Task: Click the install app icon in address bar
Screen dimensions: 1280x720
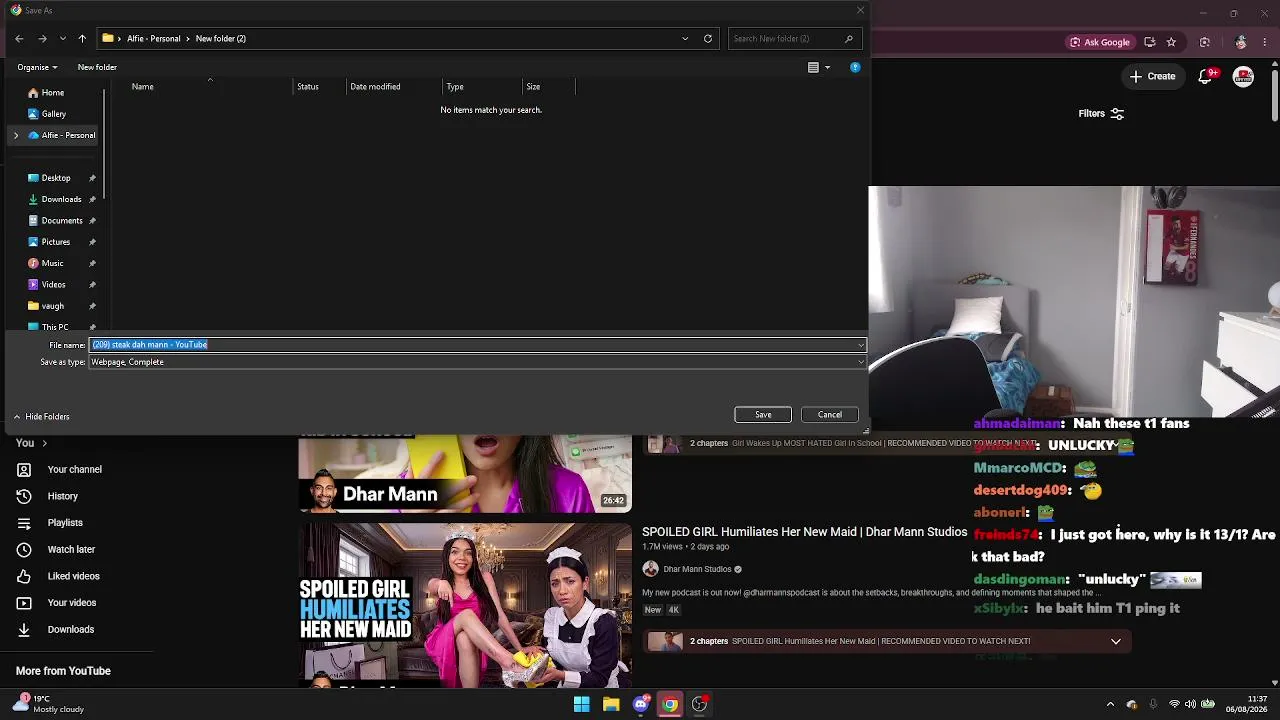Action: [1150, 42]
